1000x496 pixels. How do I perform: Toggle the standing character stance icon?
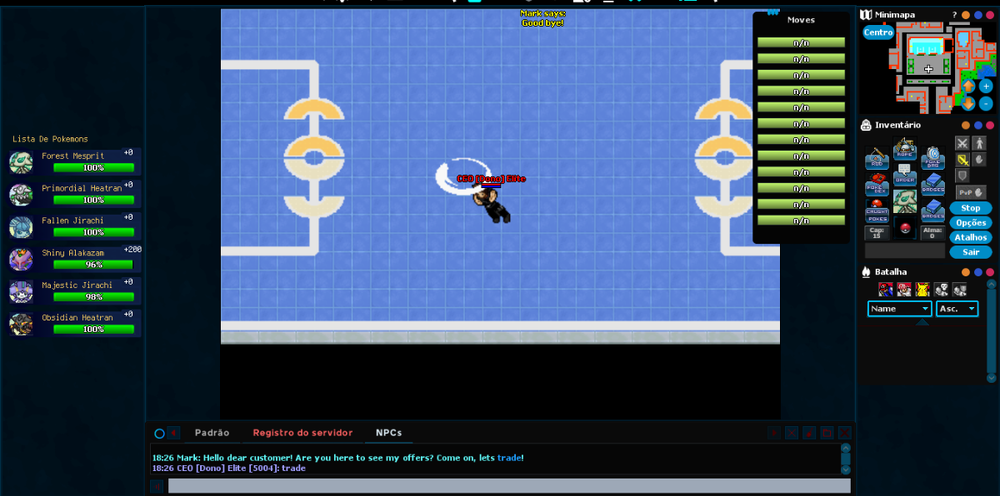point(979,143)
